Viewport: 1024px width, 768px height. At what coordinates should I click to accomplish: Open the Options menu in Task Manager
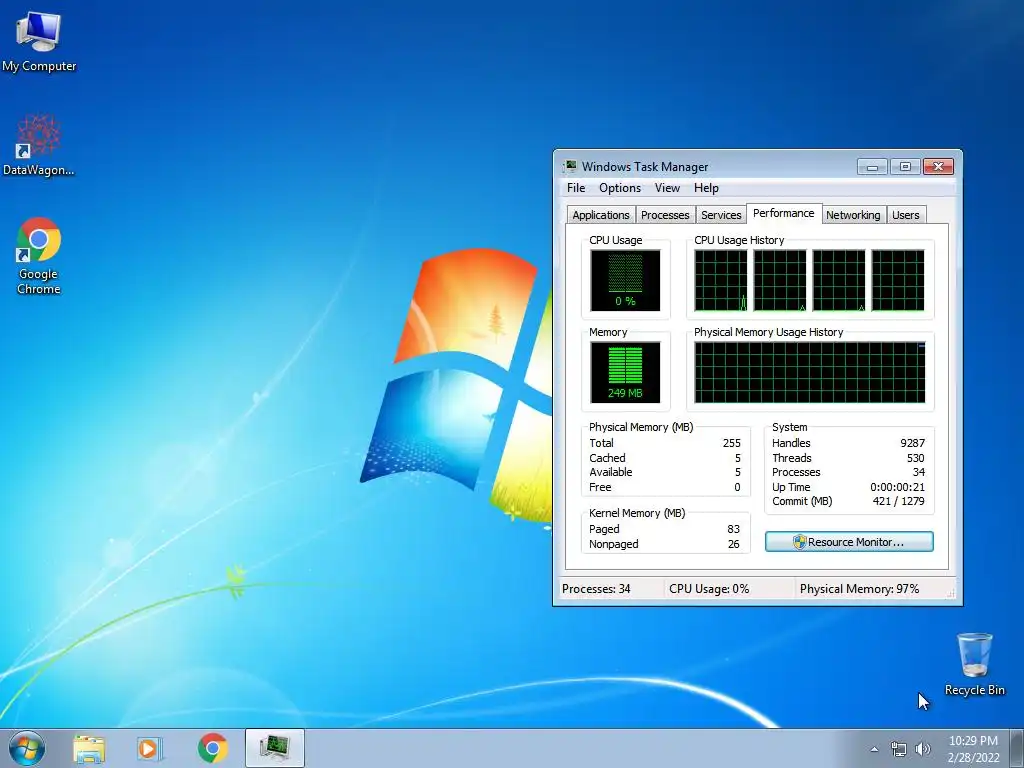[620, 188]
